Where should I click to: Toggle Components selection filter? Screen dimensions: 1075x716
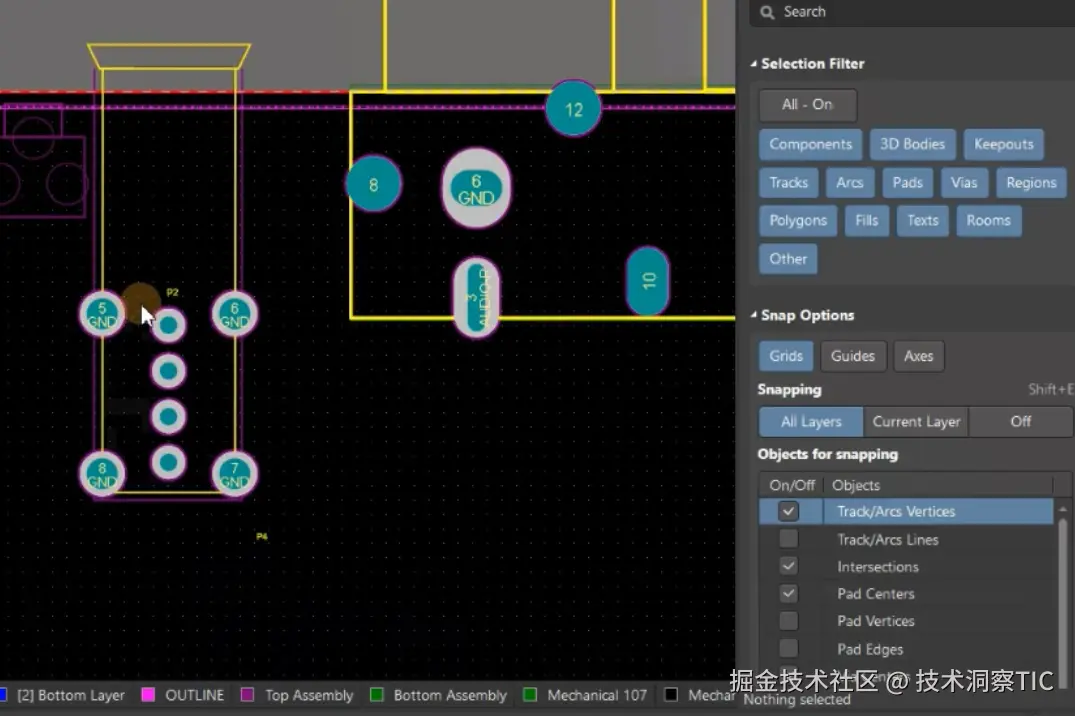(x=810, y=145)
